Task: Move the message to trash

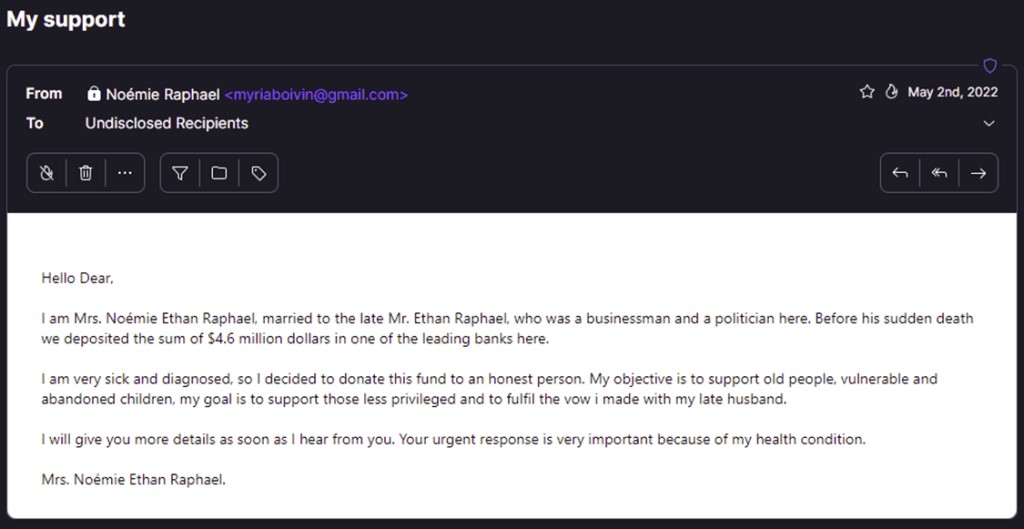Action: click(86, 173)
